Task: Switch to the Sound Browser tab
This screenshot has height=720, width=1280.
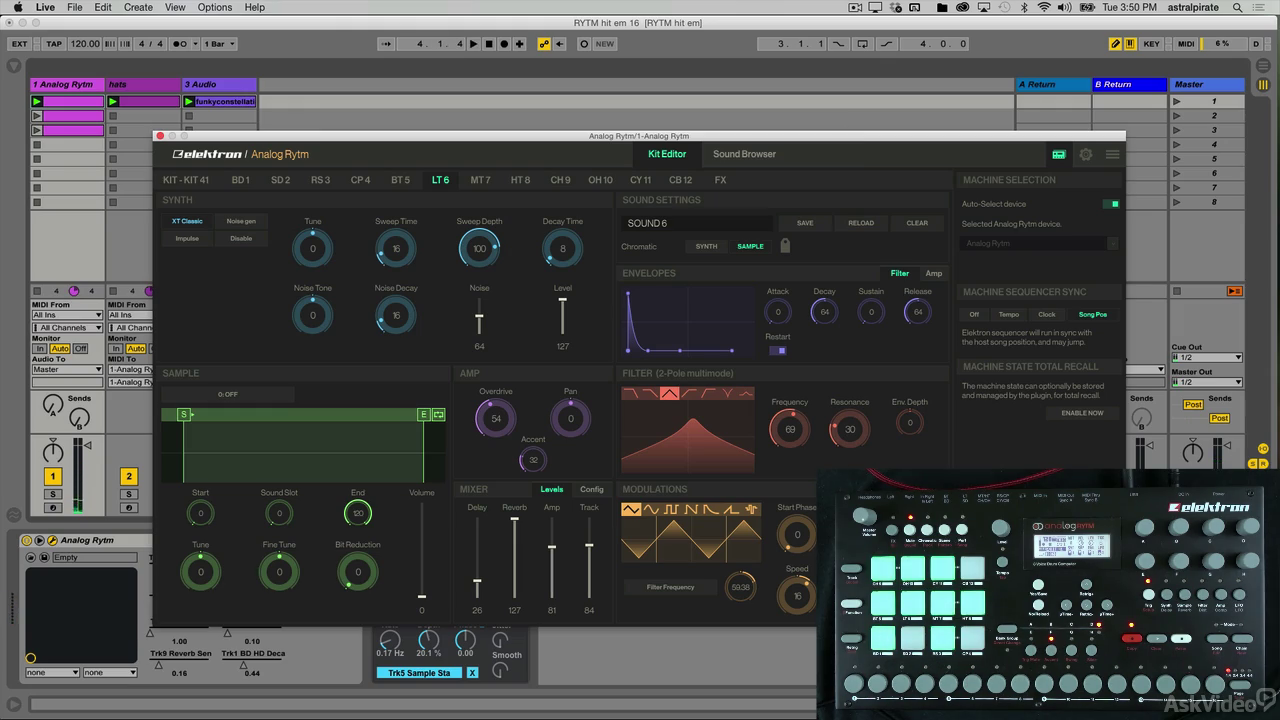Action: pos(744,154)
